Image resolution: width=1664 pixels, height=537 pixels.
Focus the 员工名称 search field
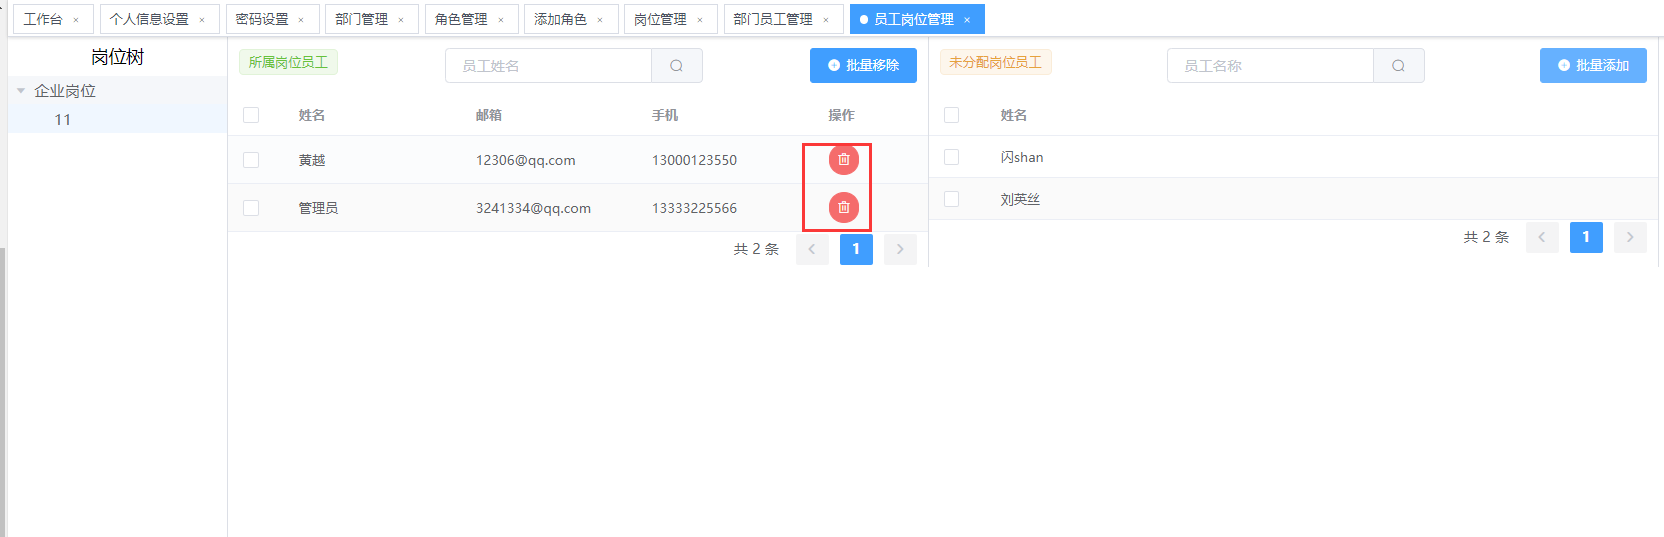[1271, 66]
